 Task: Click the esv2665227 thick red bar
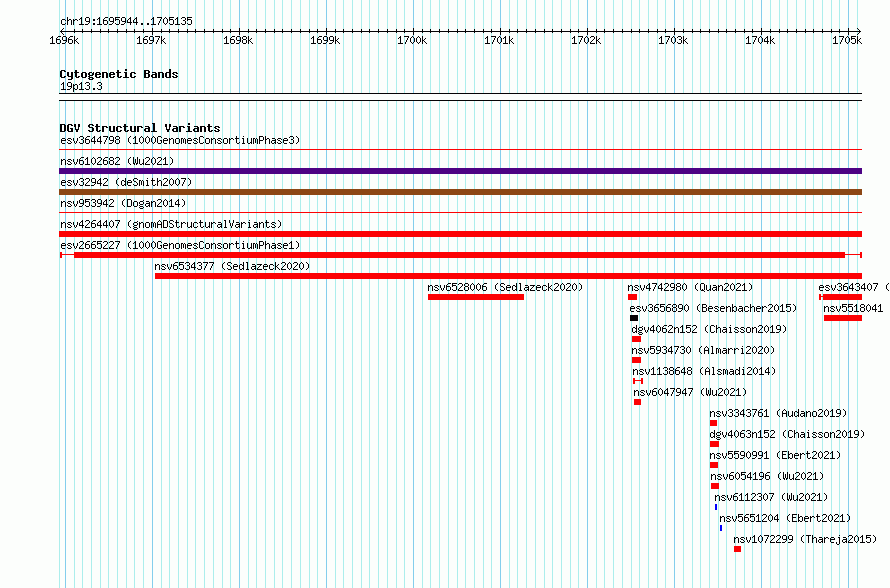pyautogui.click(x=459, y=255)
